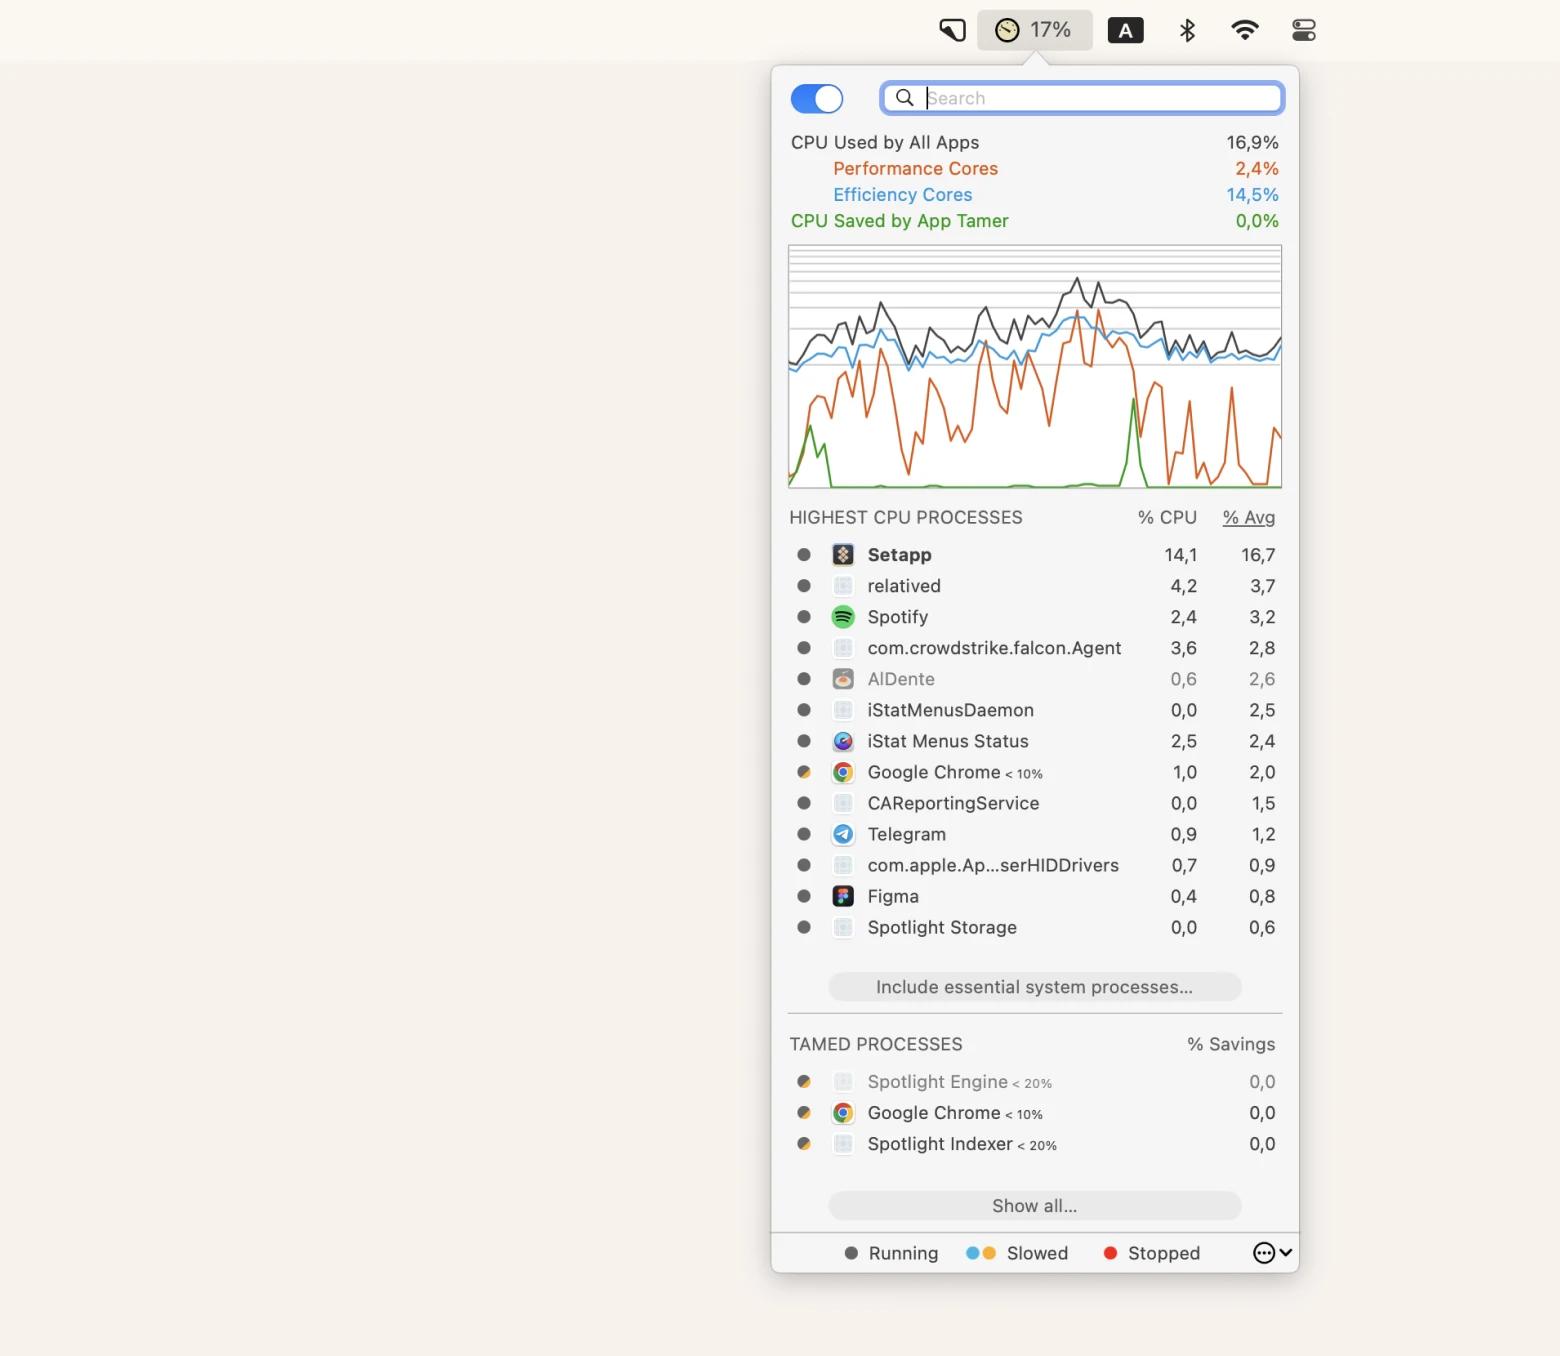
Task: Select the Spotify process name
Action: pyautogui.click(x=897, y=617)
